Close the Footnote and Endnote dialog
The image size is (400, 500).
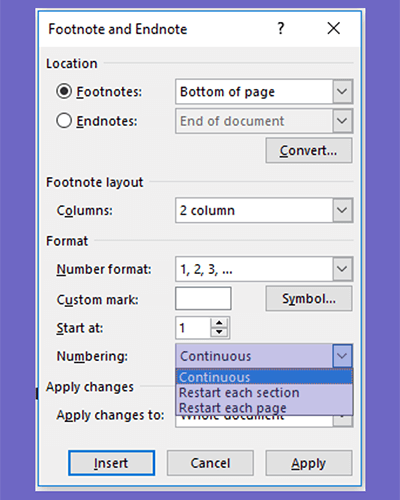pyautogui.click(x=333, y=28)
